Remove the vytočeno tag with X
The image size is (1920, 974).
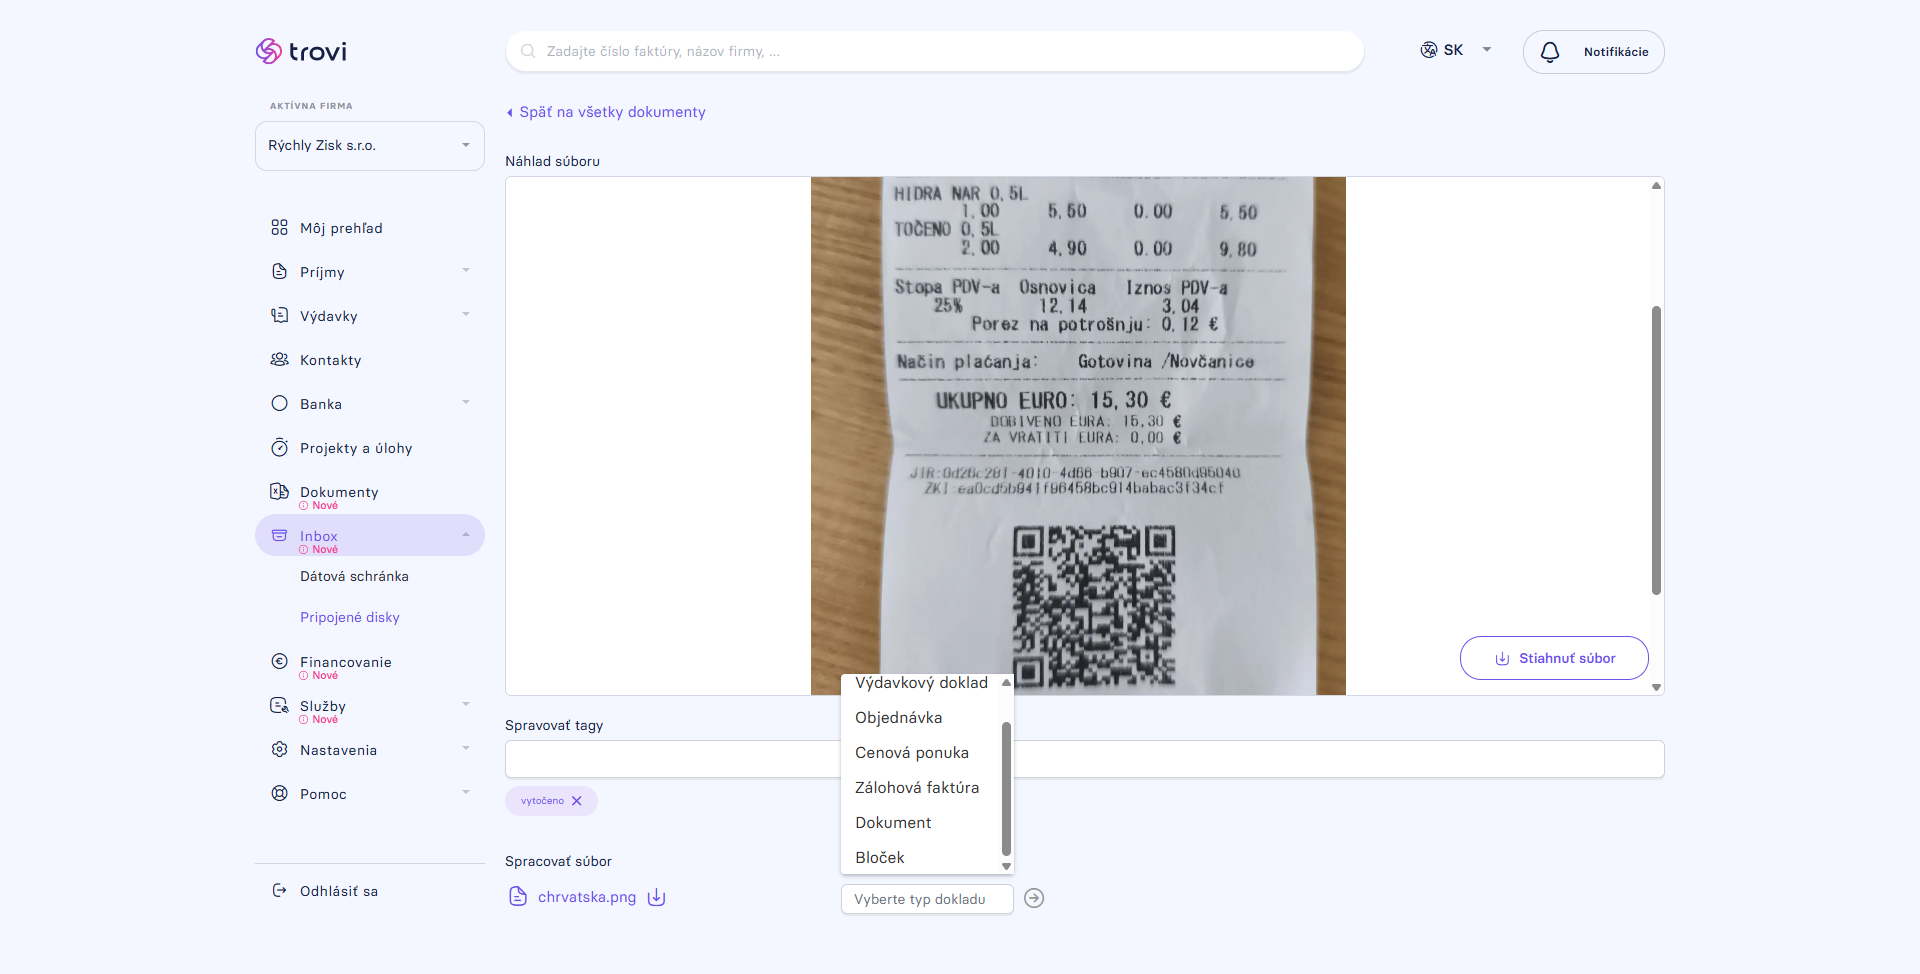[577, 801]
